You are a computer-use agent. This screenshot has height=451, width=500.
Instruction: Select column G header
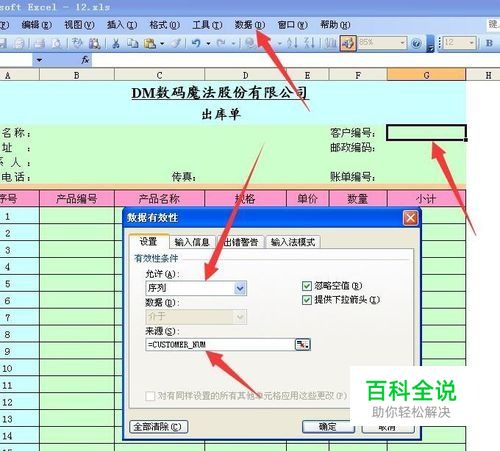426,75
